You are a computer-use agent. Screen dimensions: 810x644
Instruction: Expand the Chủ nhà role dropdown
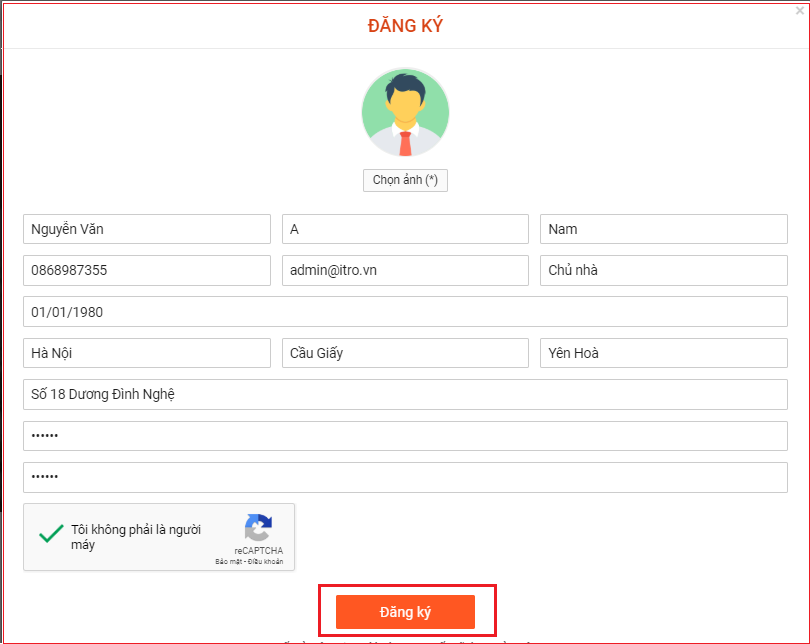663,270
